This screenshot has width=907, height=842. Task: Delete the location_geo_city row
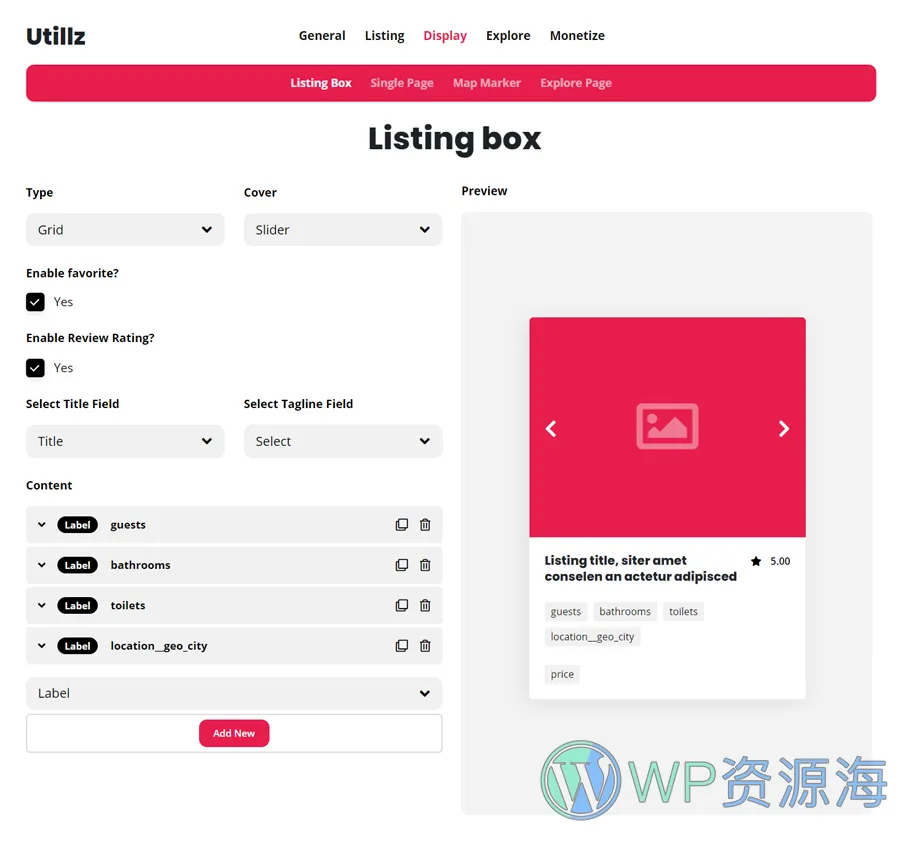(425, 646)
